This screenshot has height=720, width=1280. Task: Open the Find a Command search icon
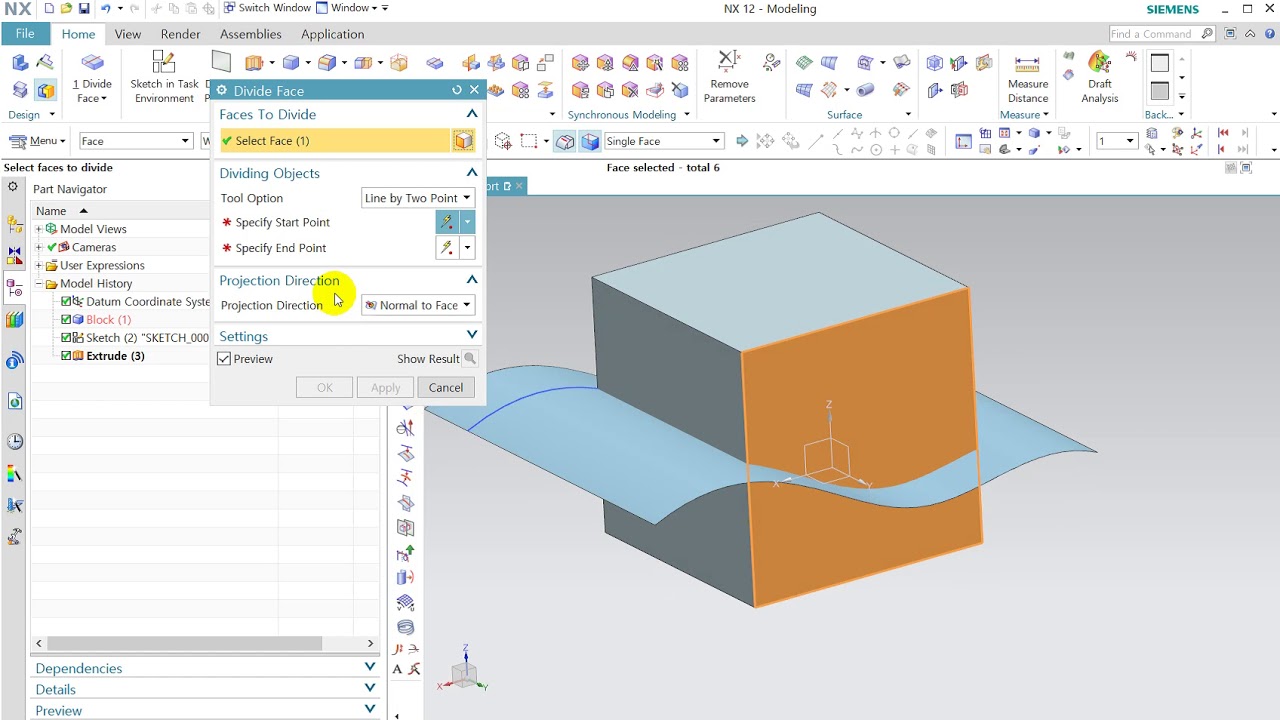[1207, 34]
